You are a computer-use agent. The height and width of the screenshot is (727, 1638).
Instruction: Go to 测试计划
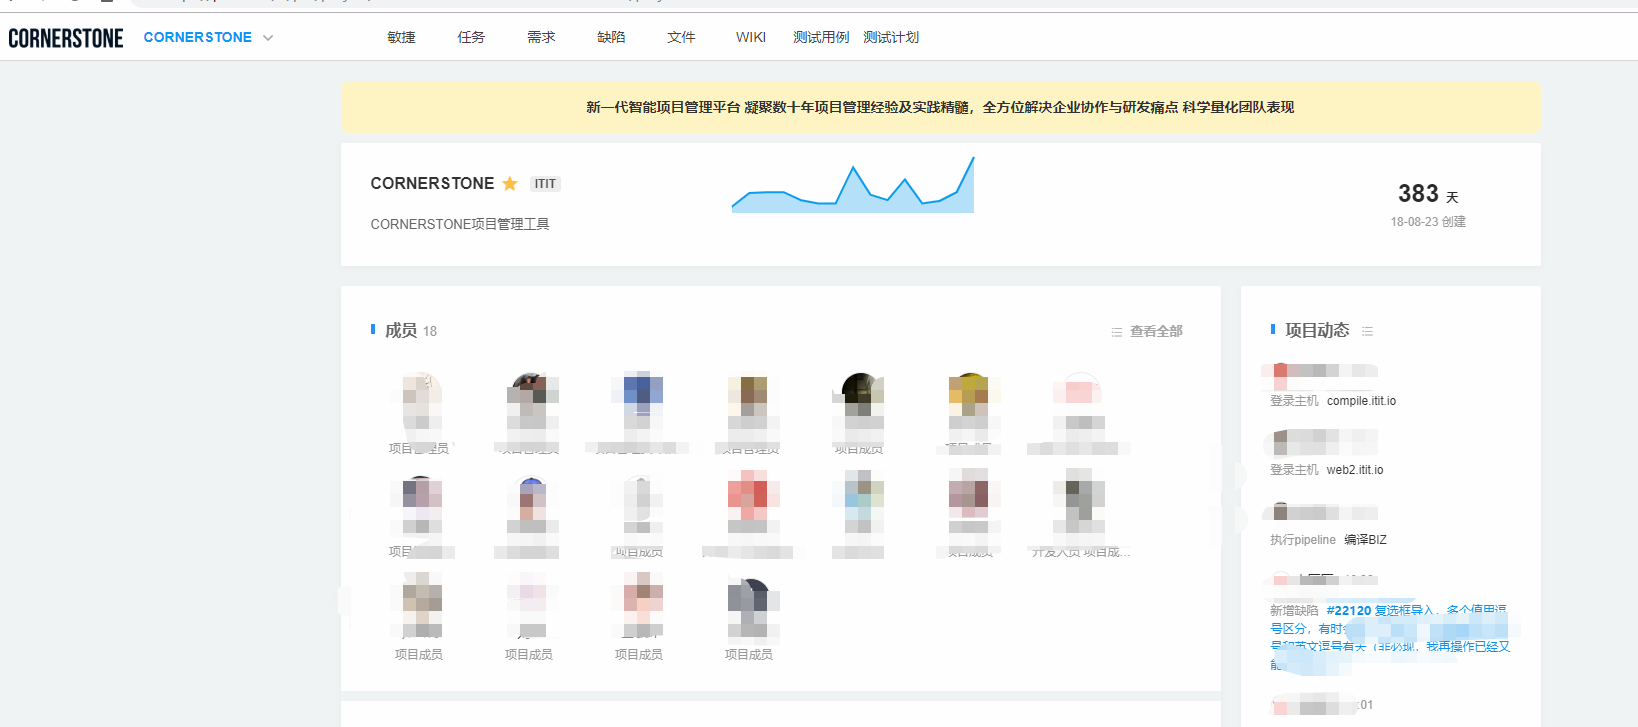[x=891, y=37]
